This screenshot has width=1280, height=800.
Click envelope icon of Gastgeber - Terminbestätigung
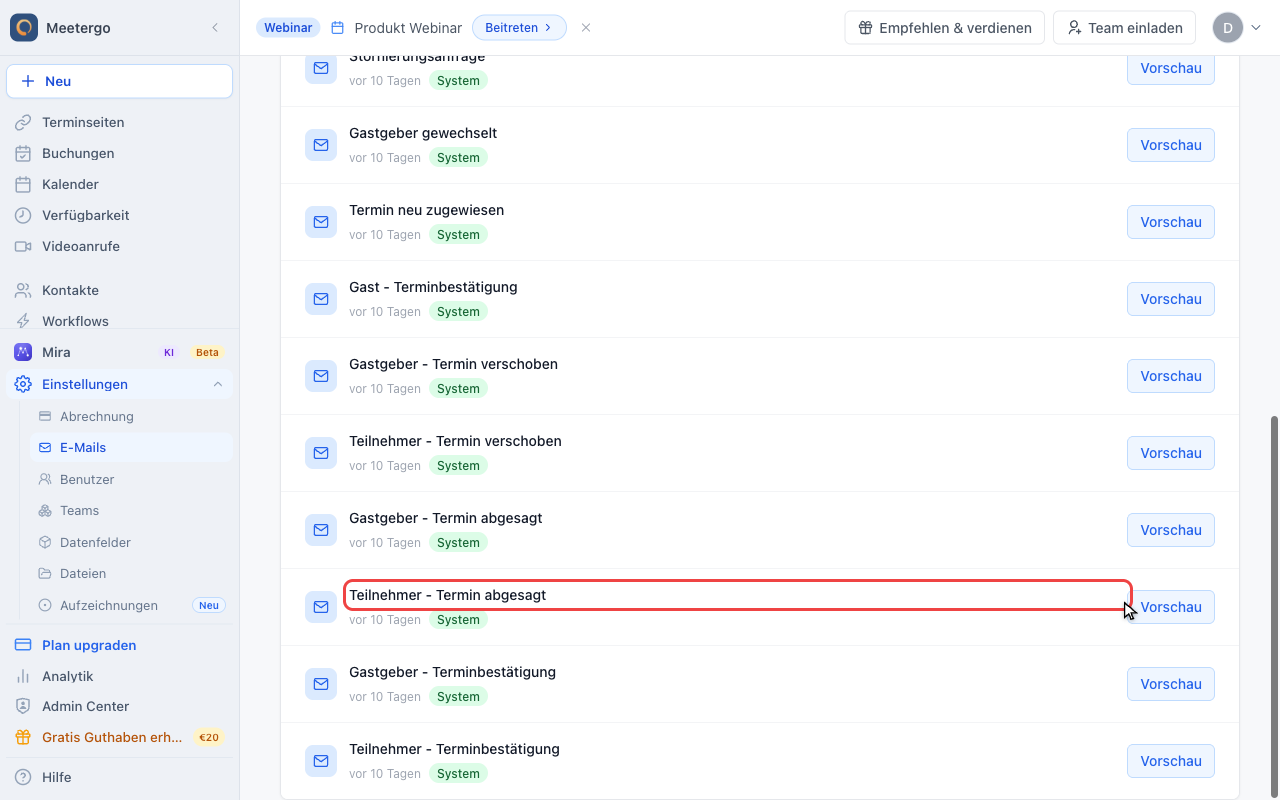[321, 684]
